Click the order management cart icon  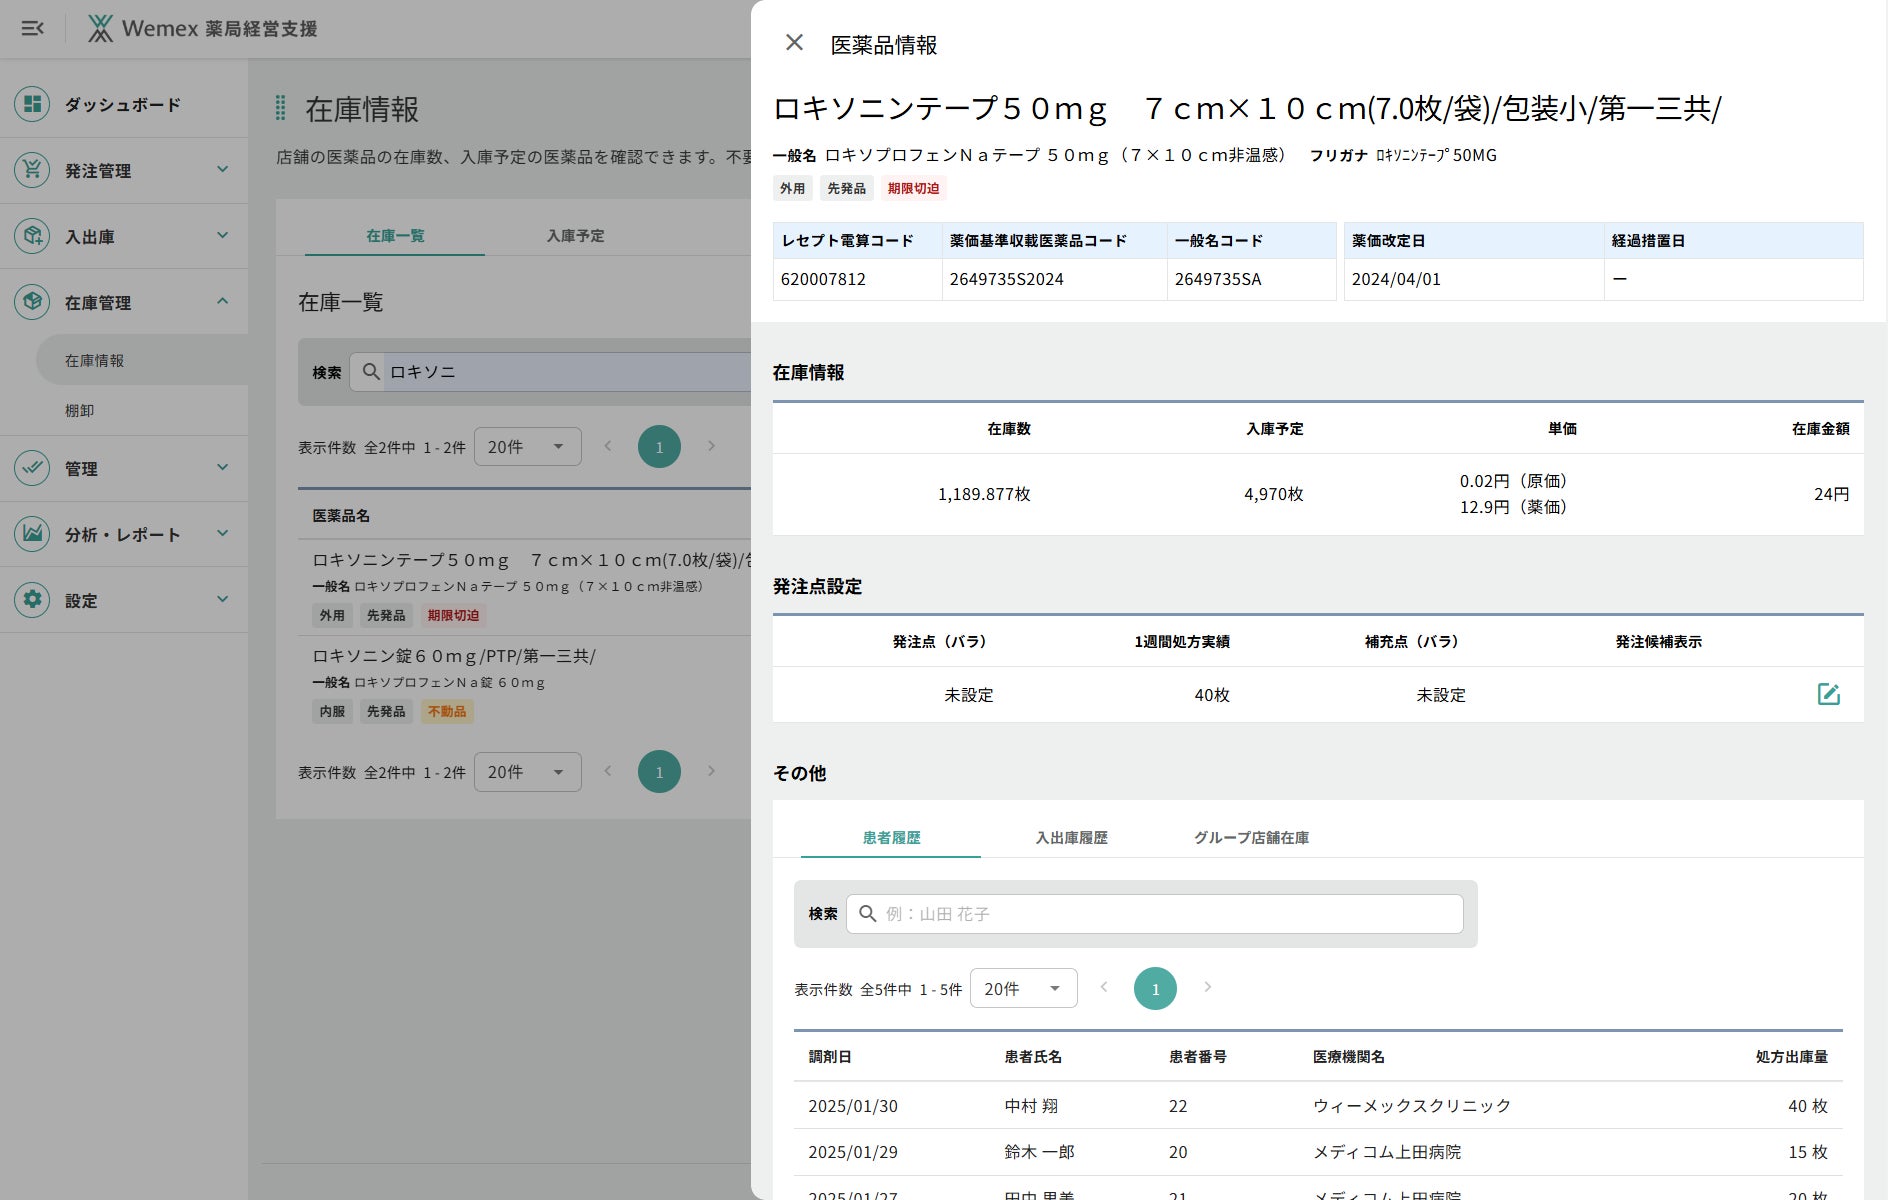click(32, 170)
